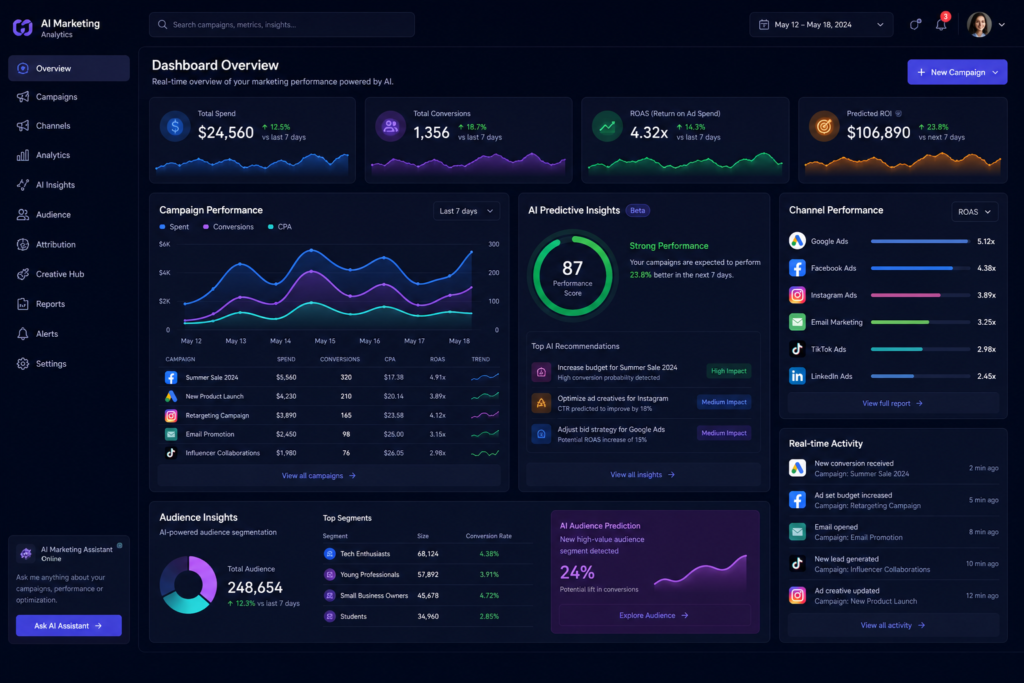The image size is (1024, 683).
Task: Click the Total Conversions people icon
Action: coord(391,127)
